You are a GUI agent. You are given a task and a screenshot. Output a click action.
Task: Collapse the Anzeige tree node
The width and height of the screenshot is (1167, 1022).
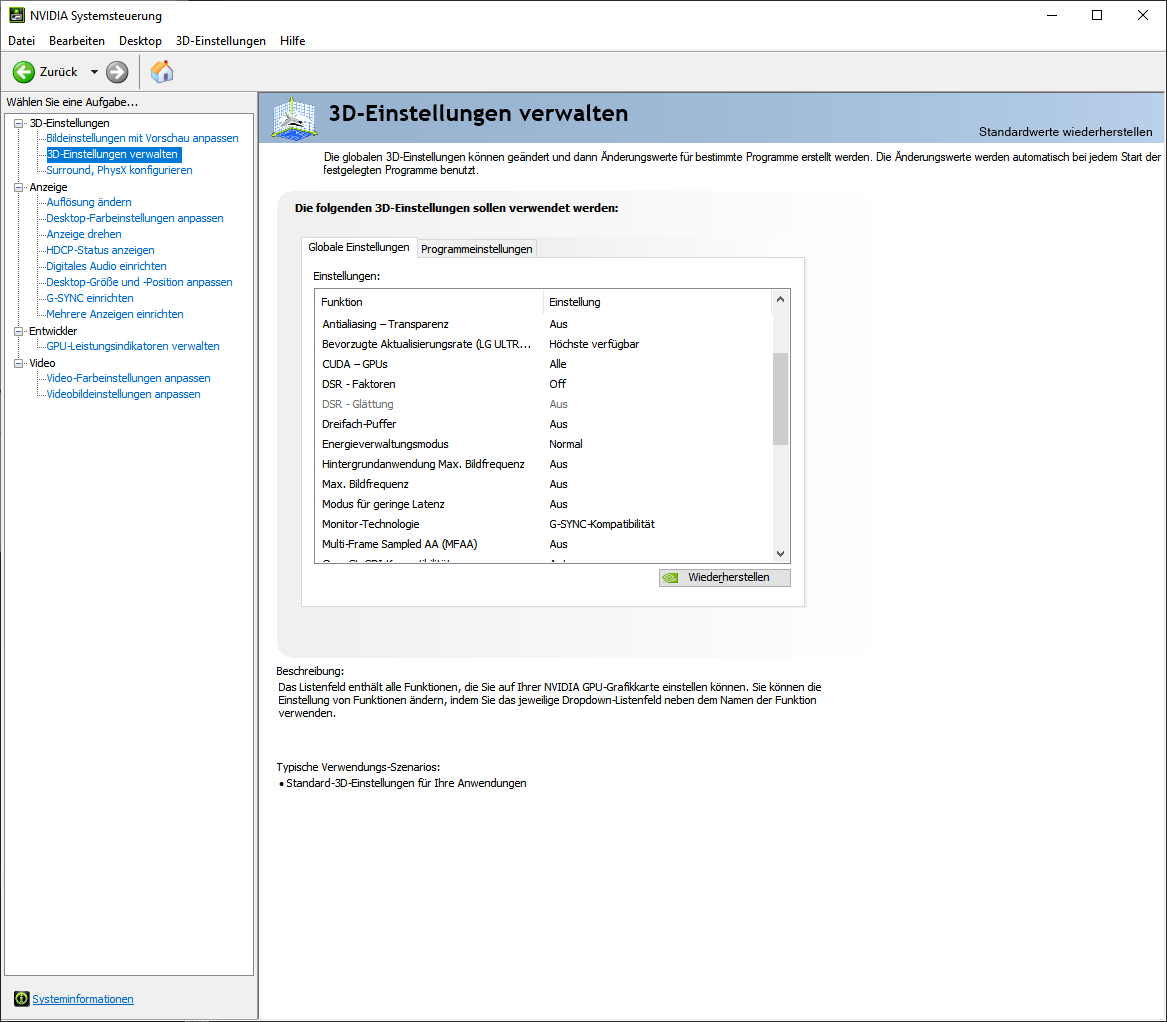[19, 188]
